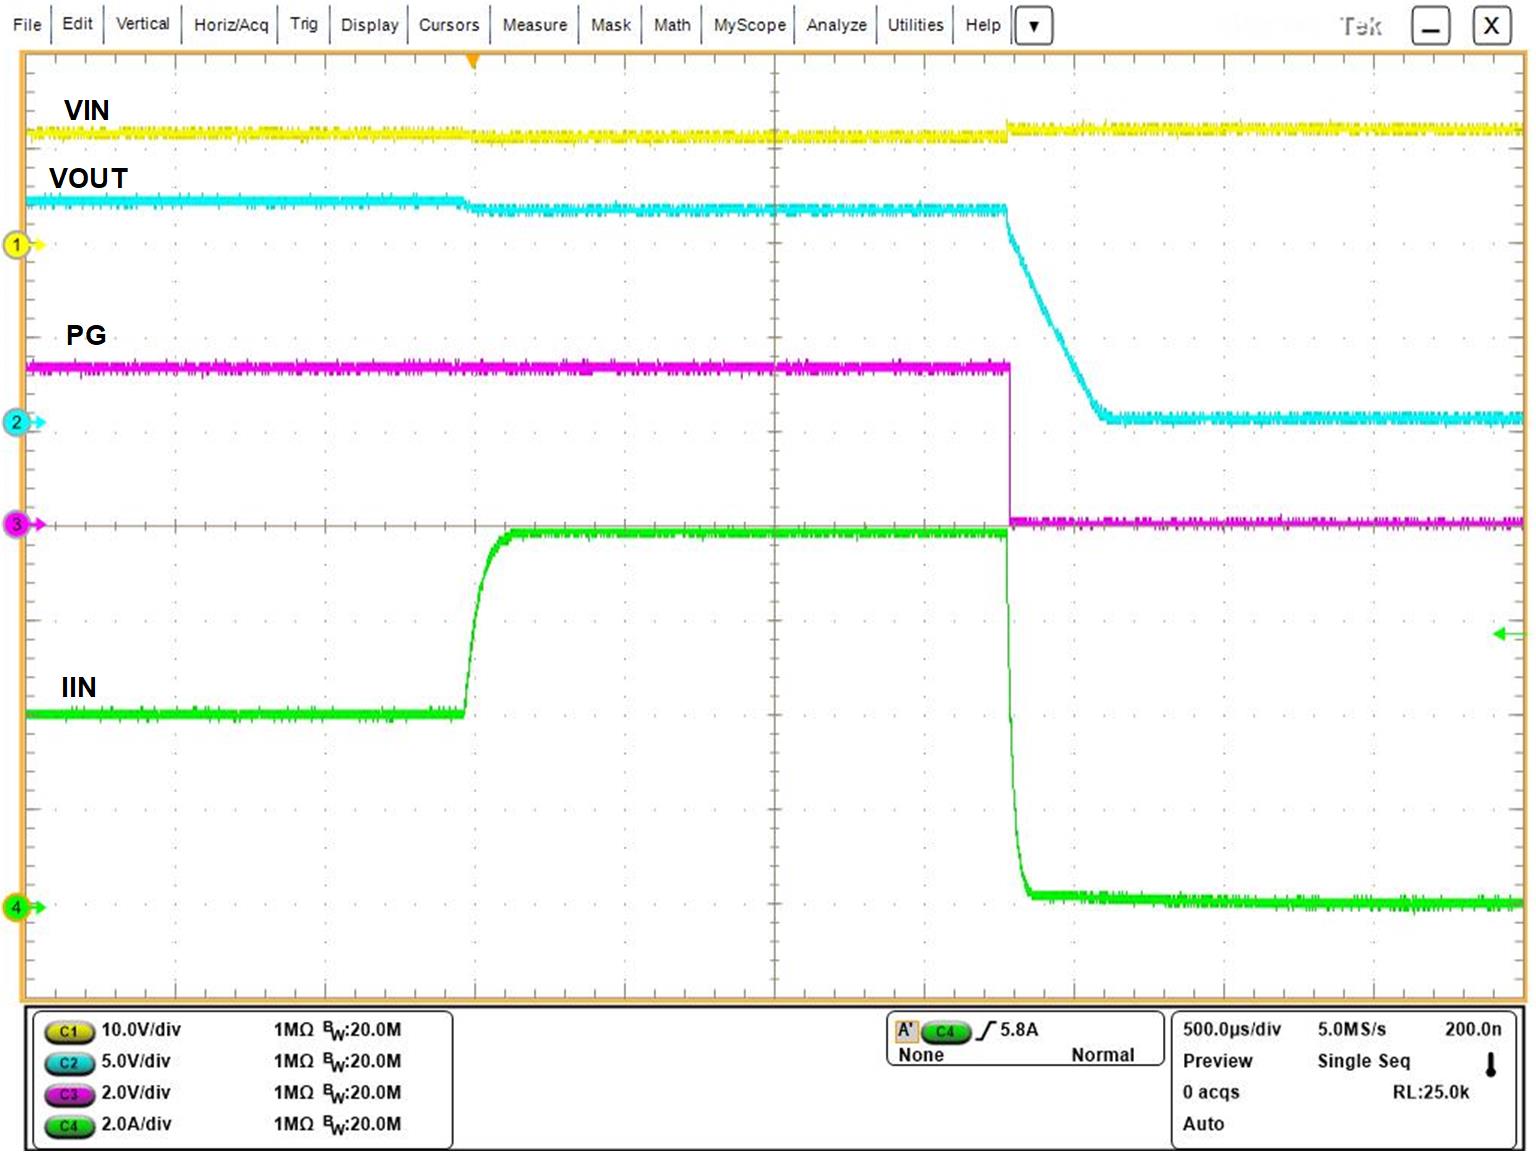Click the VOUT waveform label

pos(89,178)
